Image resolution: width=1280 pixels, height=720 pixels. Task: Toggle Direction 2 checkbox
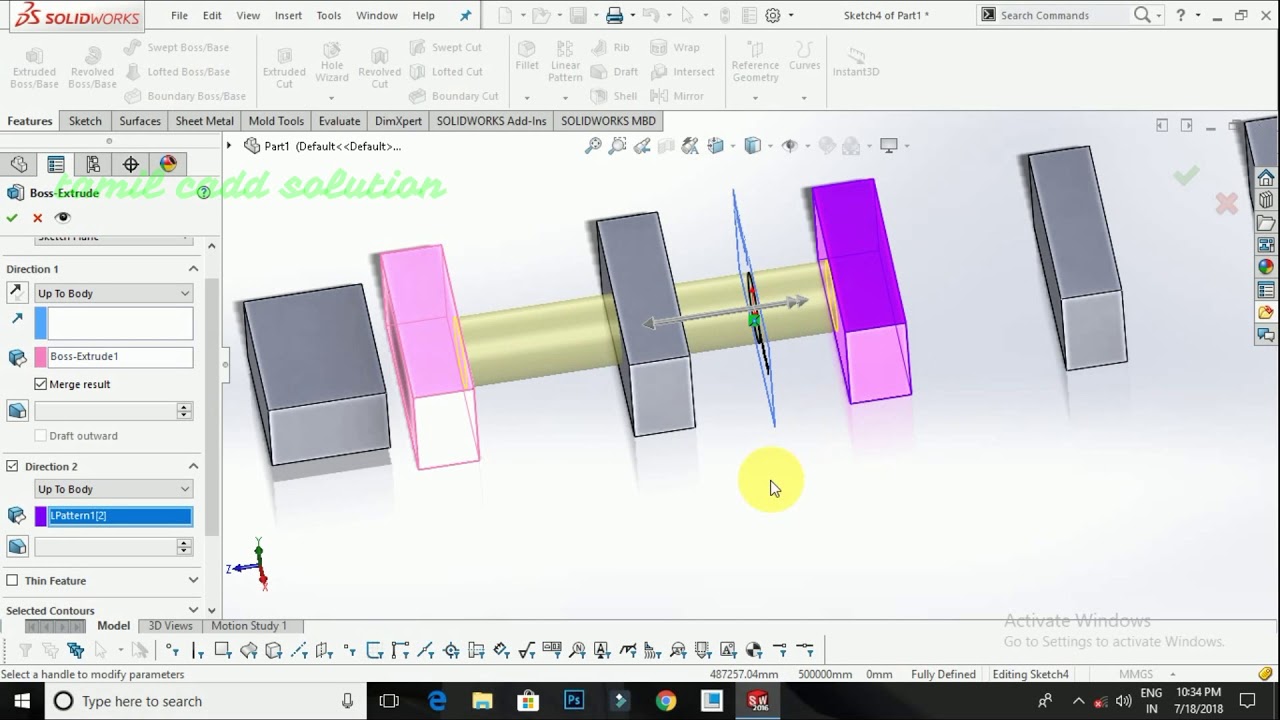click(12, 466)
